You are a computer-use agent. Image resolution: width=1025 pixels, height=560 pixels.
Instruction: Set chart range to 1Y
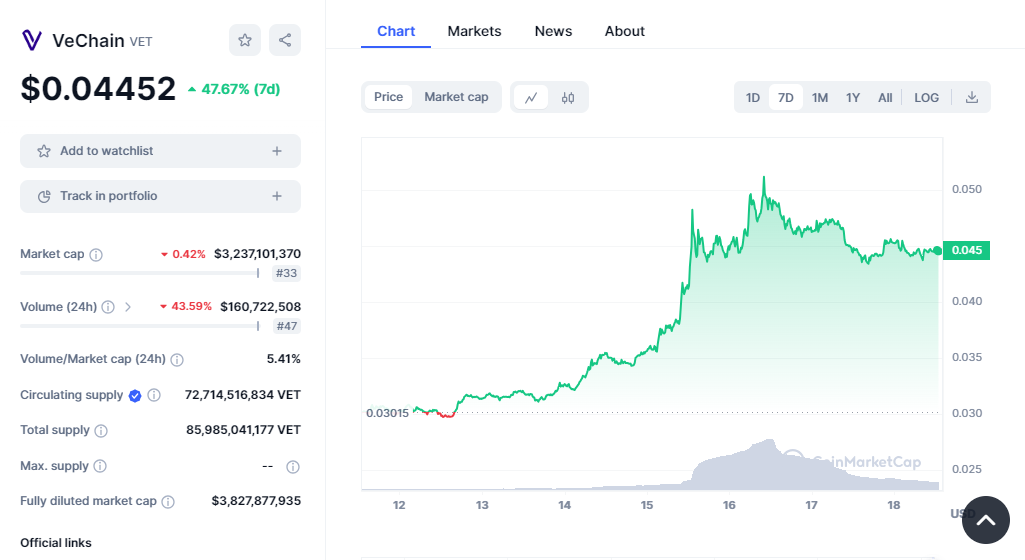pos(852,97)
